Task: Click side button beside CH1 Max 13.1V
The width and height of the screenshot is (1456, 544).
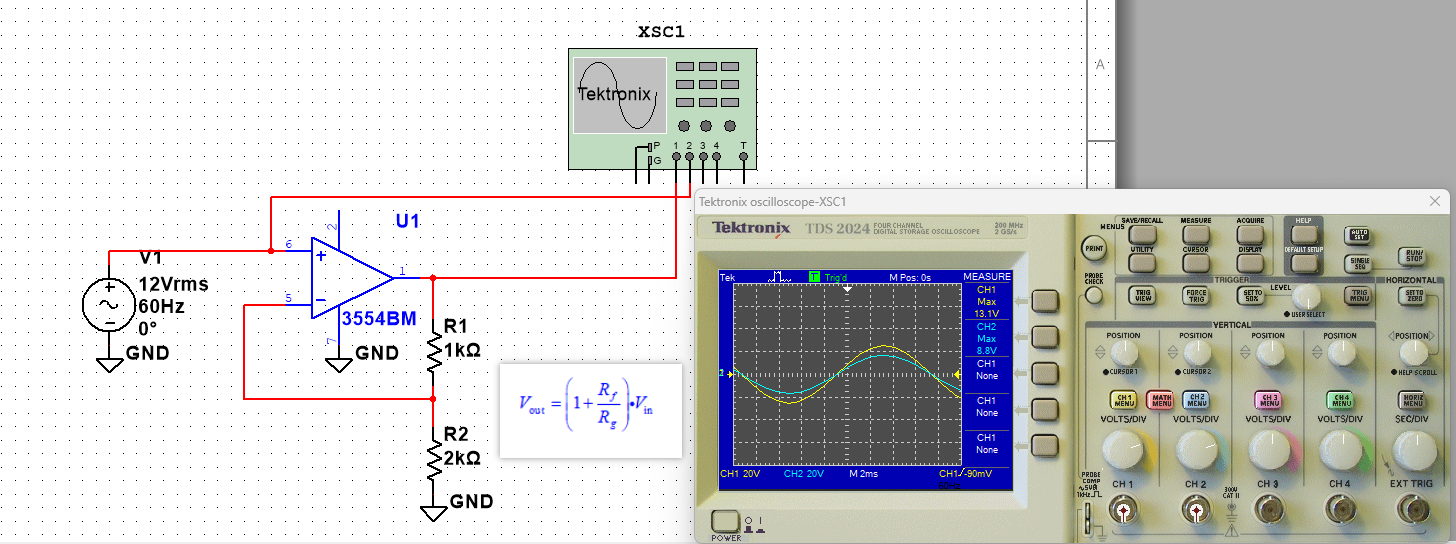Action: coord(1045,301)
